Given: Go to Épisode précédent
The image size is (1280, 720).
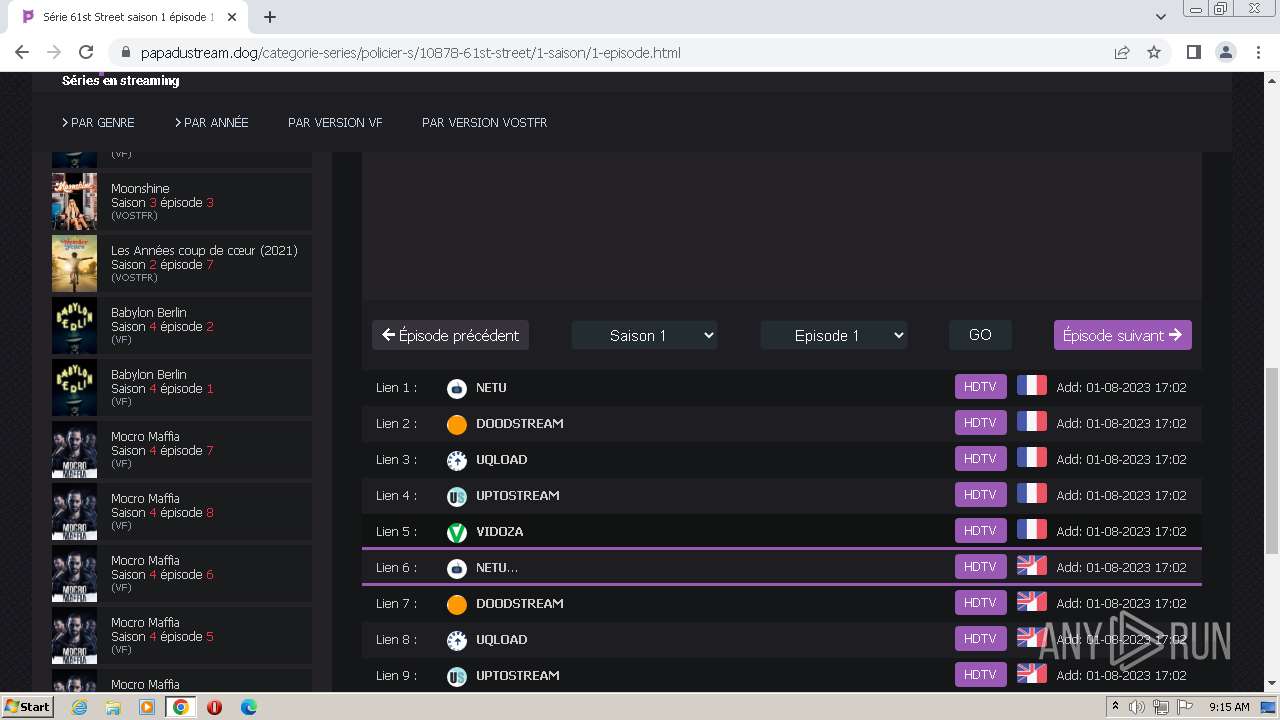Looking at the screenshot, I should click(x=450, y=335).
